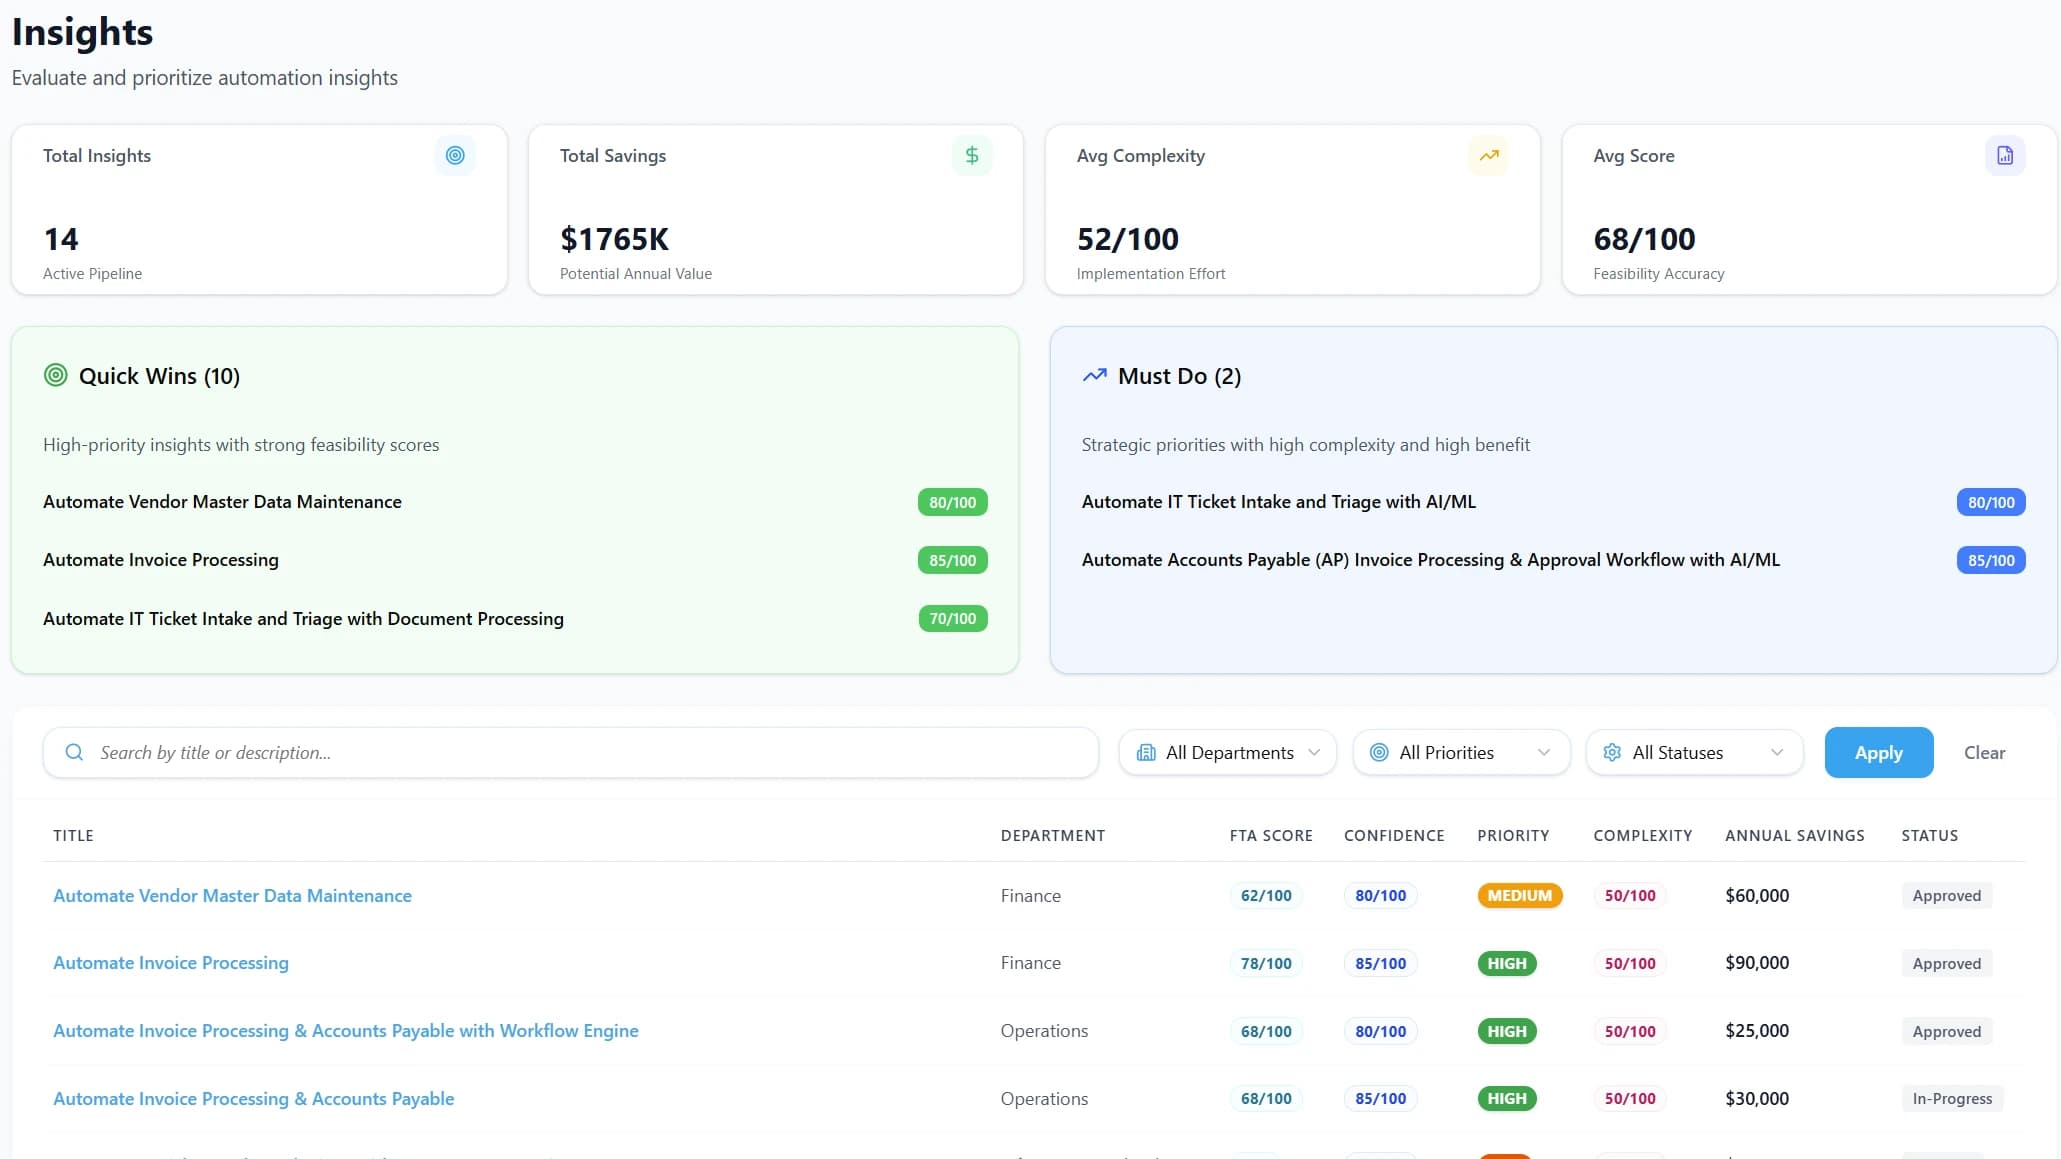Open the All Priorities dropdown
This screenshot has height=1159, width=2061.
pyautogui.click(x=1461, y=752)
